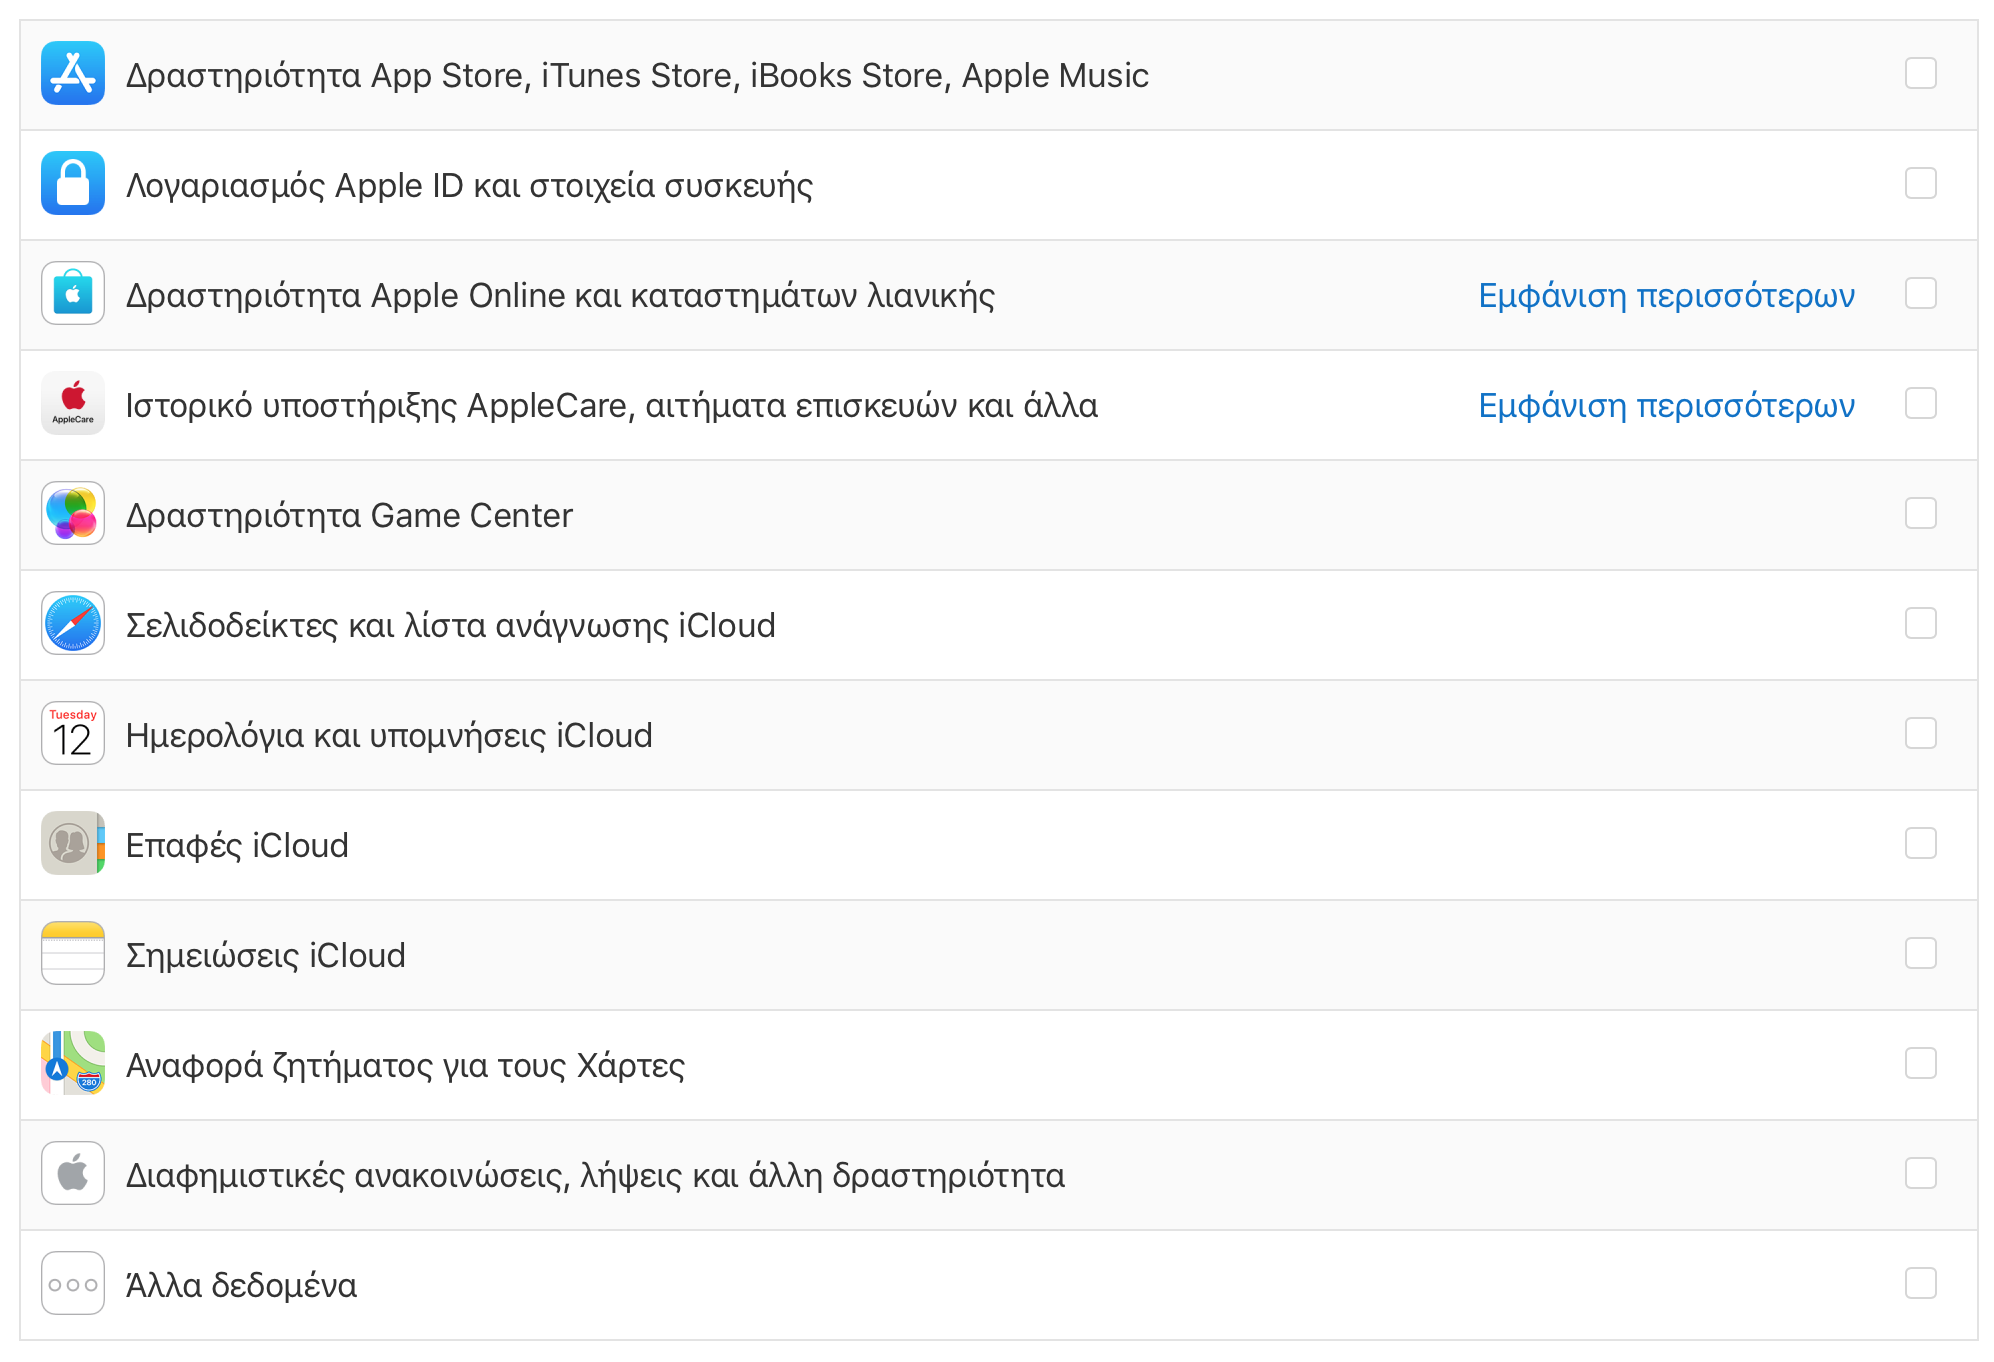Viewport: 1994px width, 1362px height.
Task: Click the grey Apple logo icon
Action: pos(73,1173)
